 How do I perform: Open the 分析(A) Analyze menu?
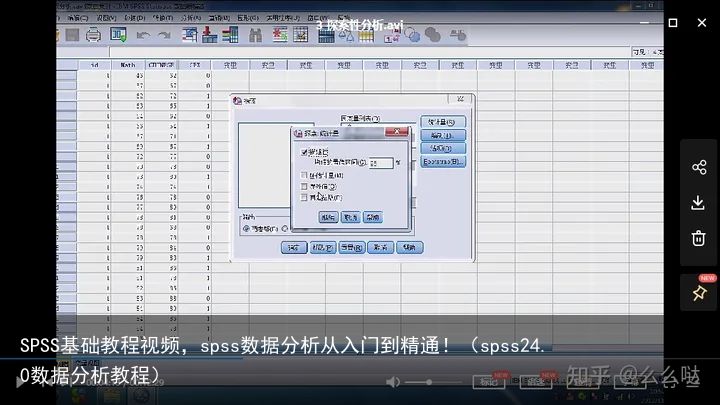(191, 18)
